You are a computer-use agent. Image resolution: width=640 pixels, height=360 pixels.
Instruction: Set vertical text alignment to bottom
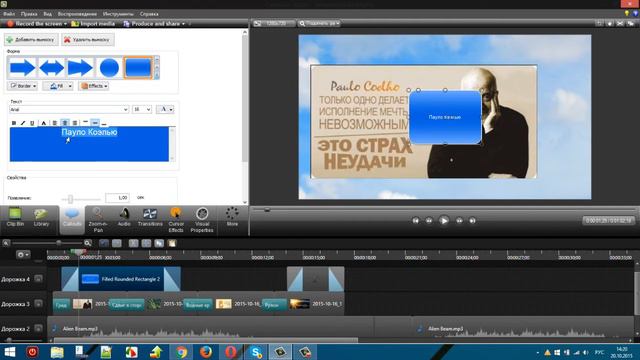tap(104, 123)
